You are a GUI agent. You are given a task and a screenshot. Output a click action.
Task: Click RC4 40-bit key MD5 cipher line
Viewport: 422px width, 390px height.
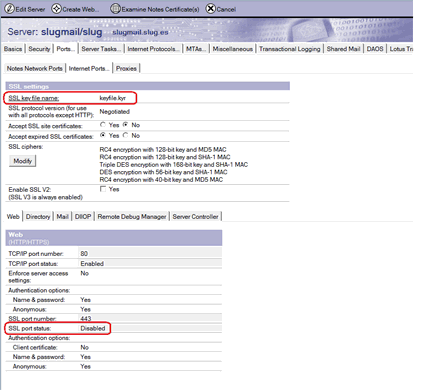pyautogui.click(x=161, y=180)
